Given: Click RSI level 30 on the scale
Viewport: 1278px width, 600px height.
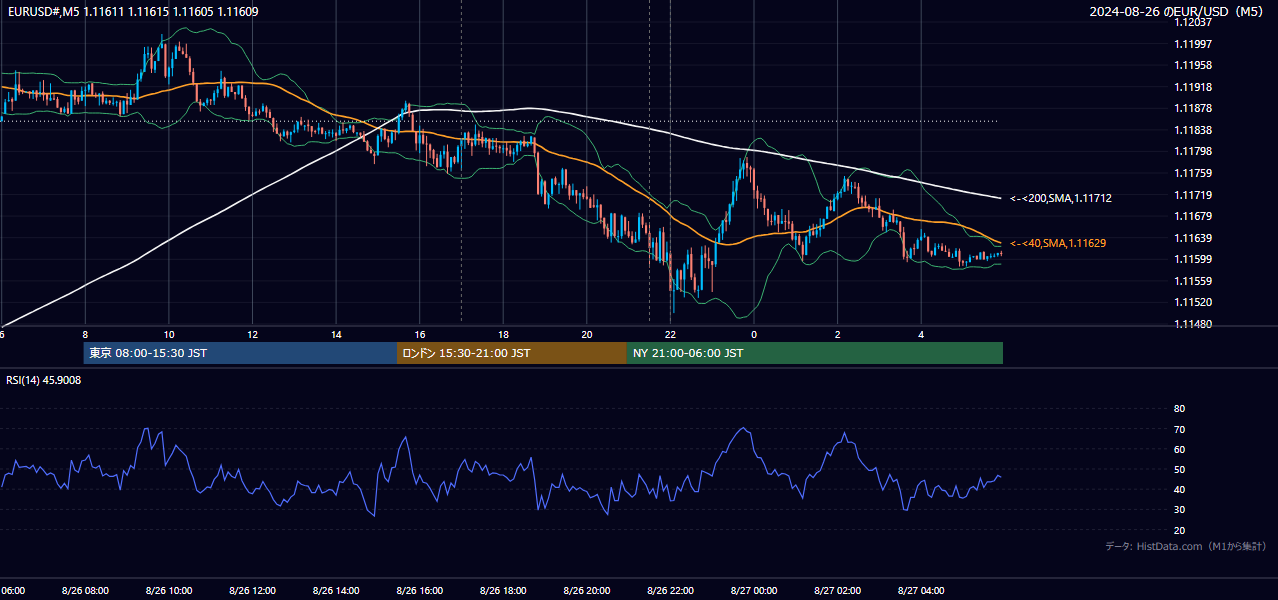Looking at the screenshot, I should click(x=1179, y=510).
